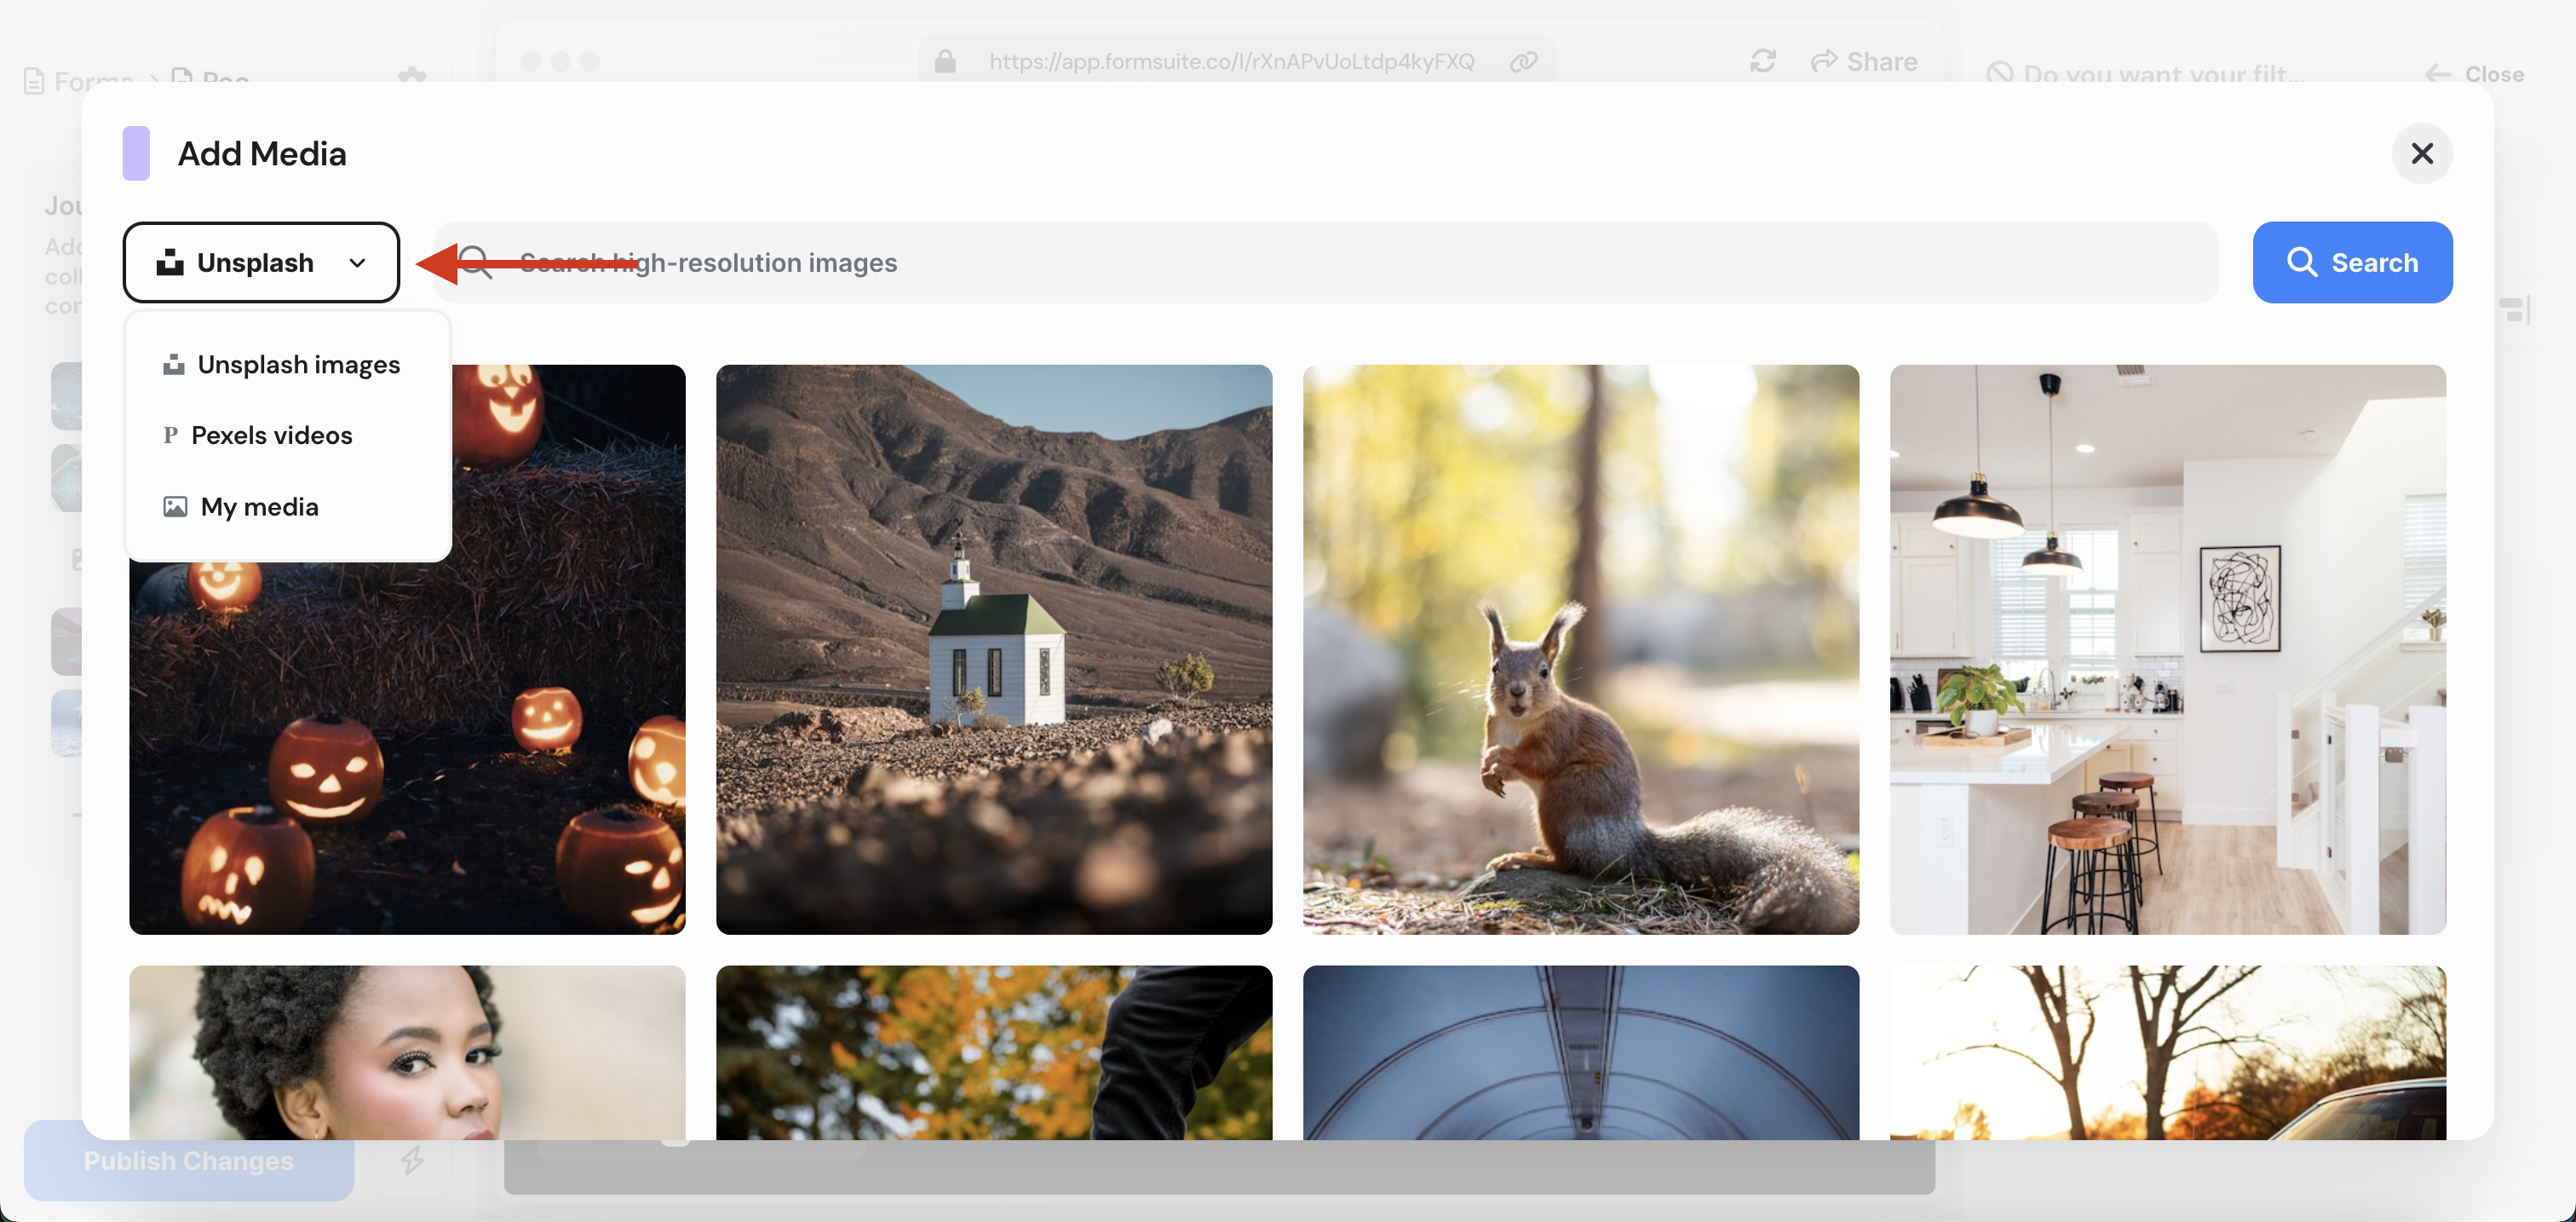Close the Add Media dialog with X
Screen dimensions: 2576x1222
2421,153
